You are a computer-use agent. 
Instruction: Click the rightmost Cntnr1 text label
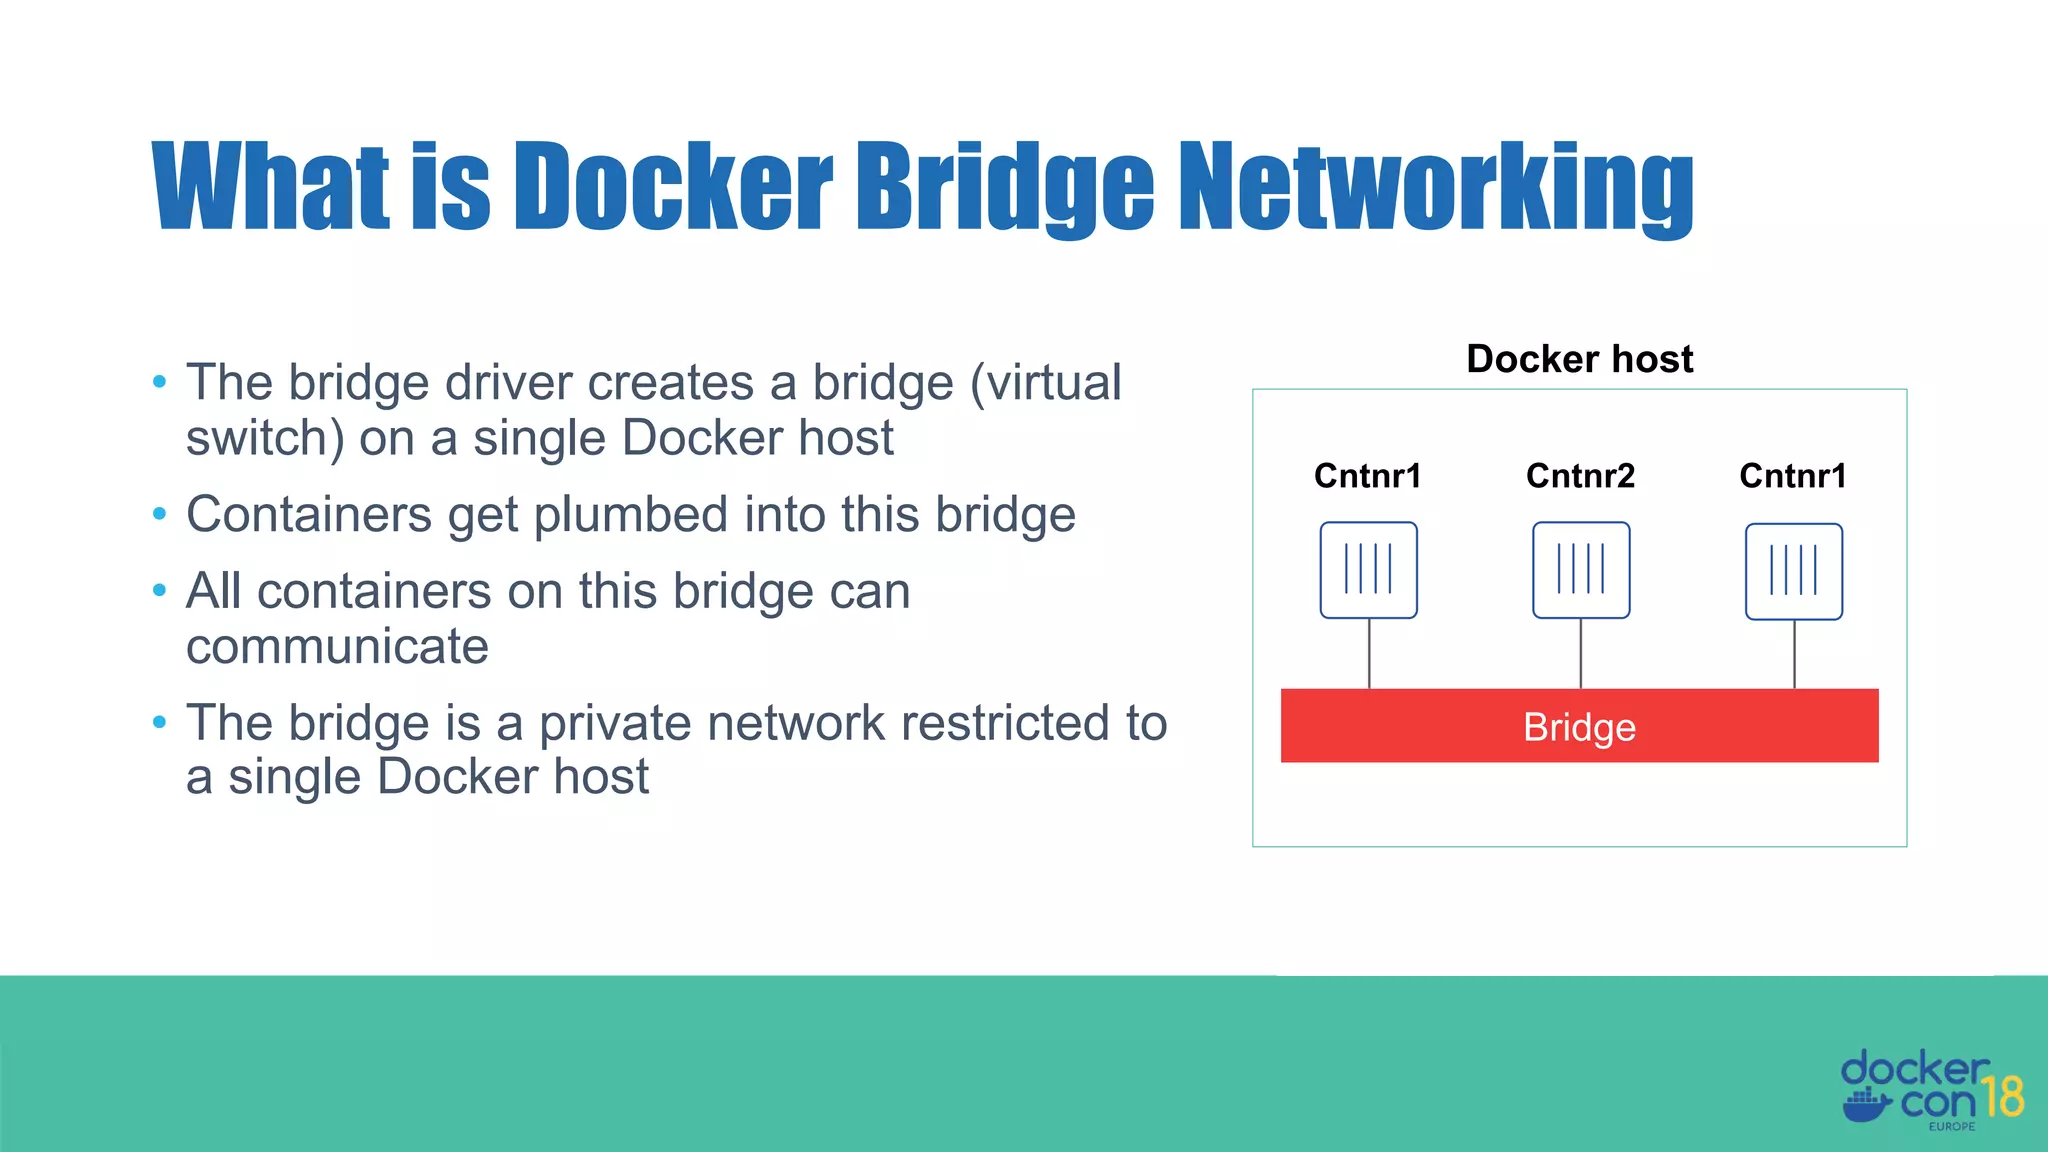(1793, 476)
